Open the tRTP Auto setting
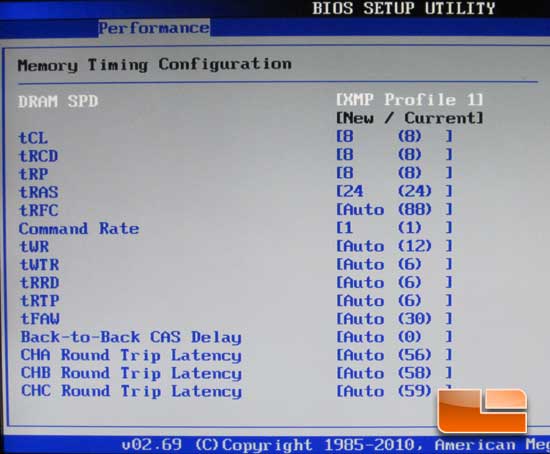 (x=394, y=301)
